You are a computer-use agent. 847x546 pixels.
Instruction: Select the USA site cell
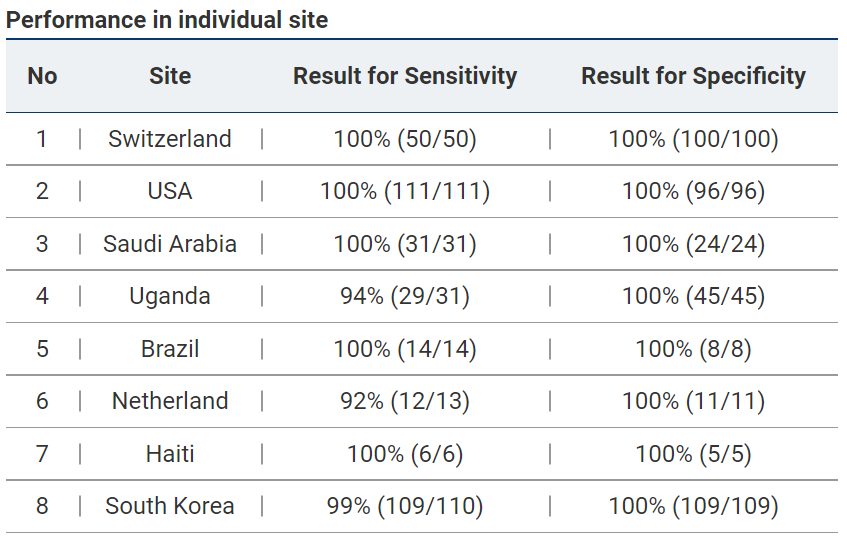[x=170, y=191]
